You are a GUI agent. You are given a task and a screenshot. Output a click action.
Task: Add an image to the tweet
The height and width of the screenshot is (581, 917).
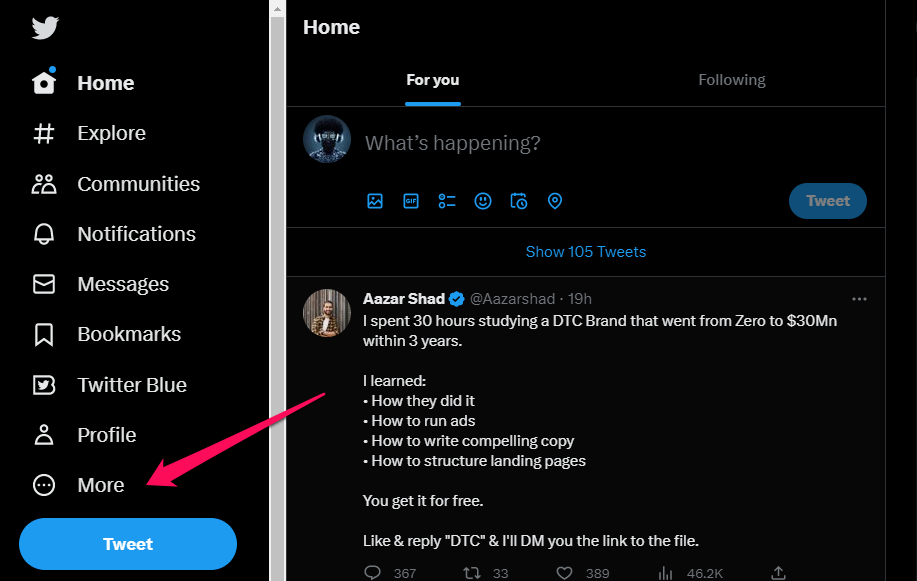click(375, 201)
